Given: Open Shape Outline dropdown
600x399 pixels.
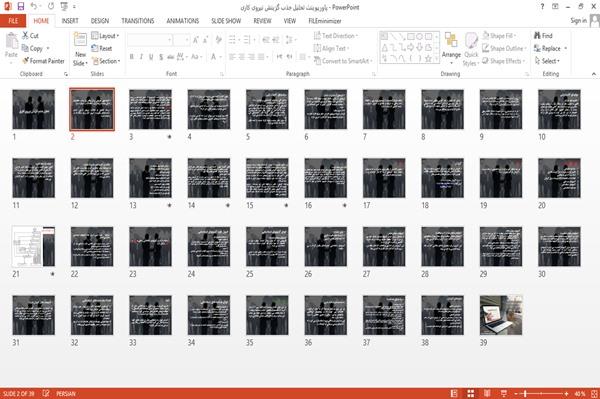Looking at the screenshot, I should coord(504,48).
